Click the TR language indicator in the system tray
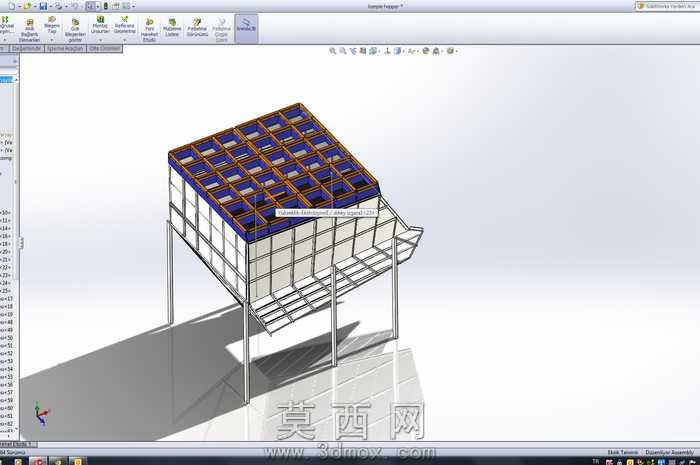Screen dimensions: 700x465 [596, 461]
